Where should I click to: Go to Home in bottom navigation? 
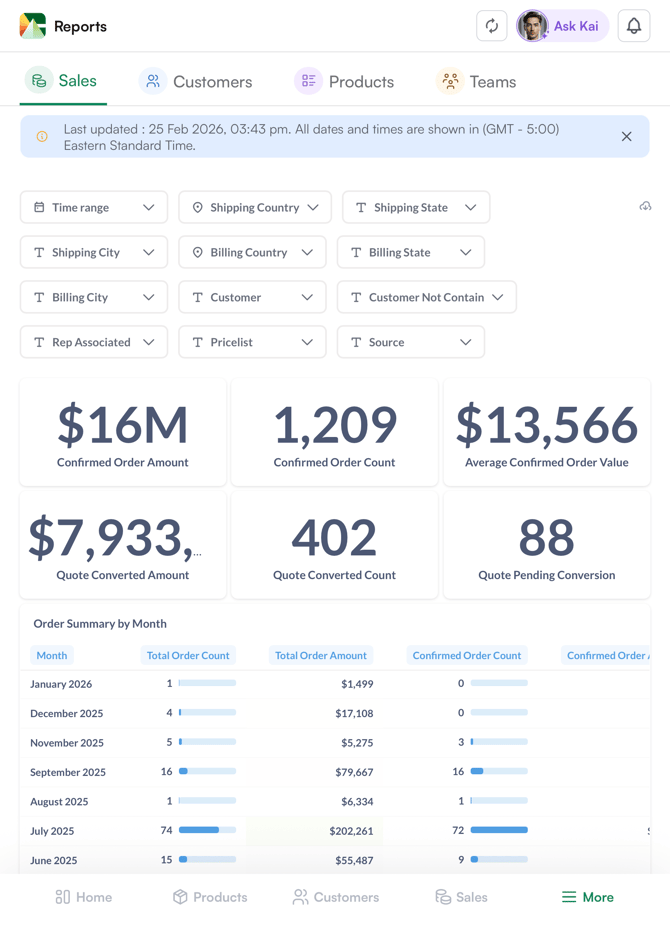pos(84,897)
